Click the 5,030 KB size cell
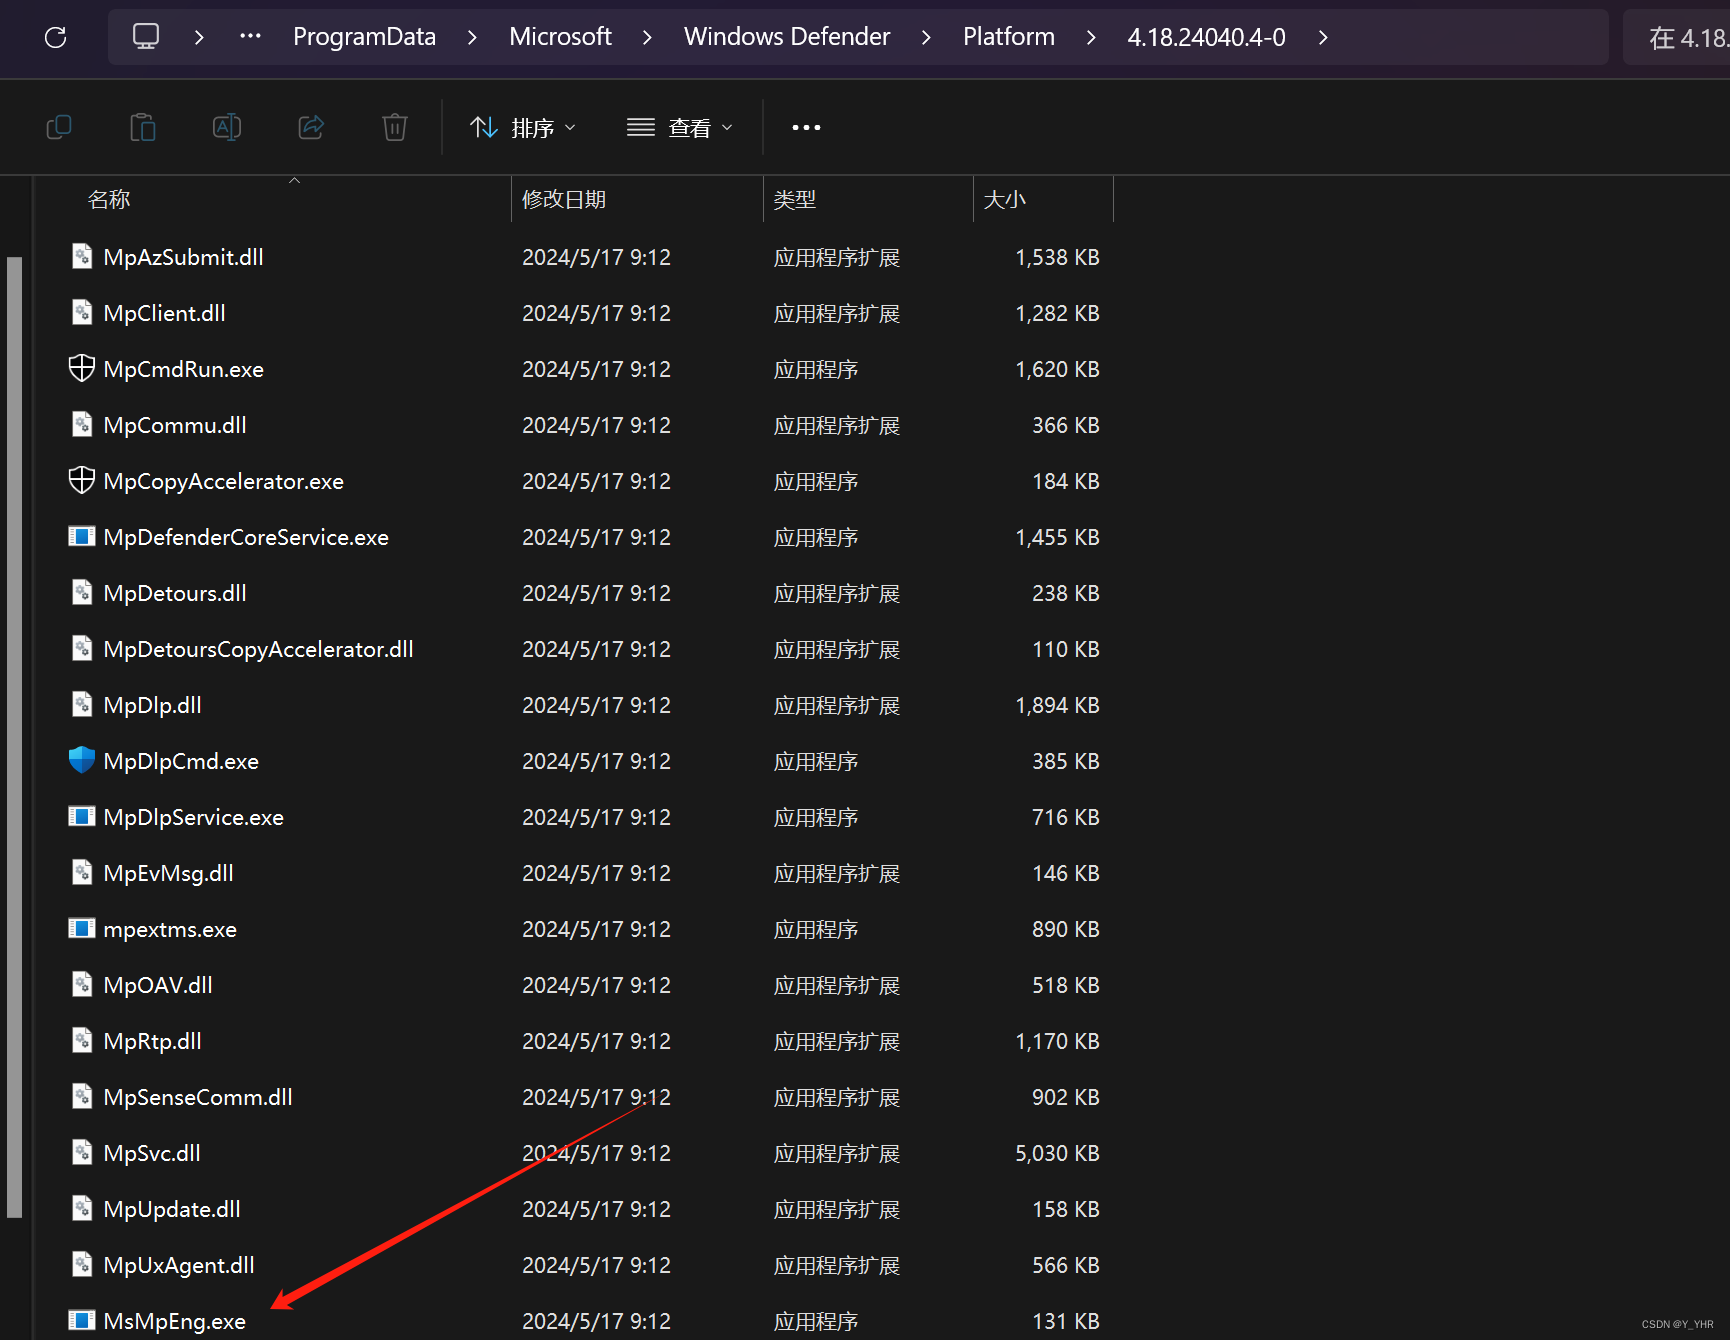 pyautogui.click(x=1057, y=1153)
